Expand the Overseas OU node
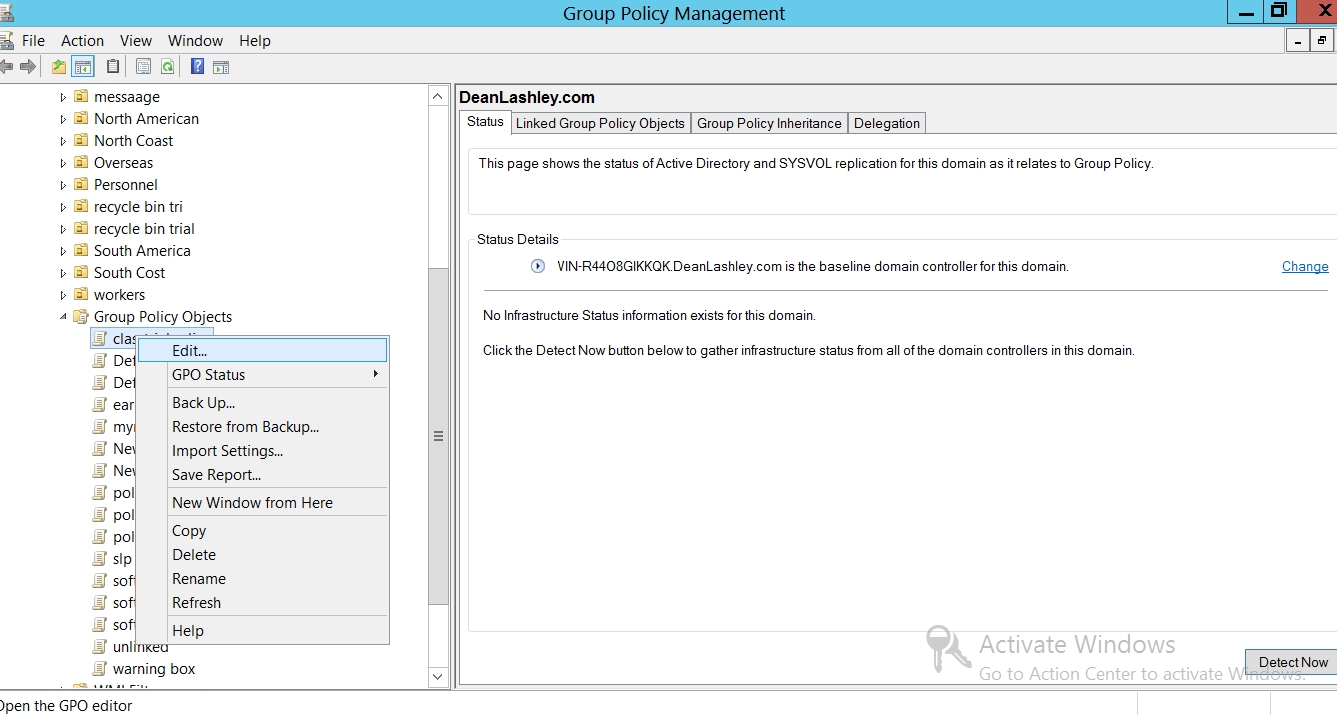The image size is (1337, 715). pos(63,163)
